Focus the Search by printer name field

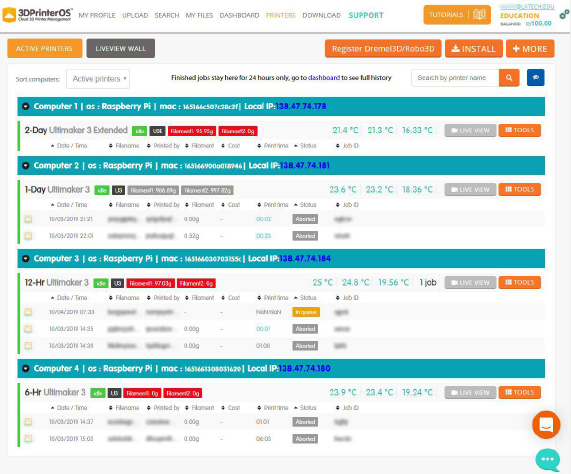pos(455,78)
